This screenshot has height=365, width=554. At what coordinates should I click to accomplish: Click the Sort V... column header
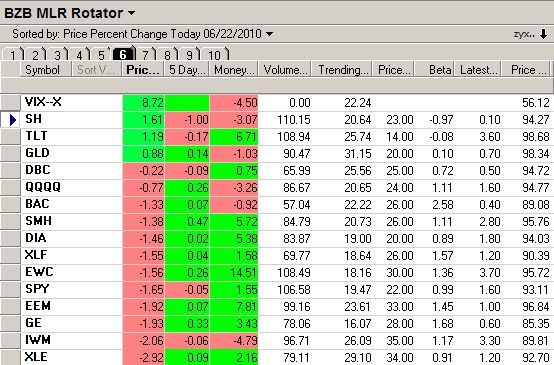click(x=96, y=69)
